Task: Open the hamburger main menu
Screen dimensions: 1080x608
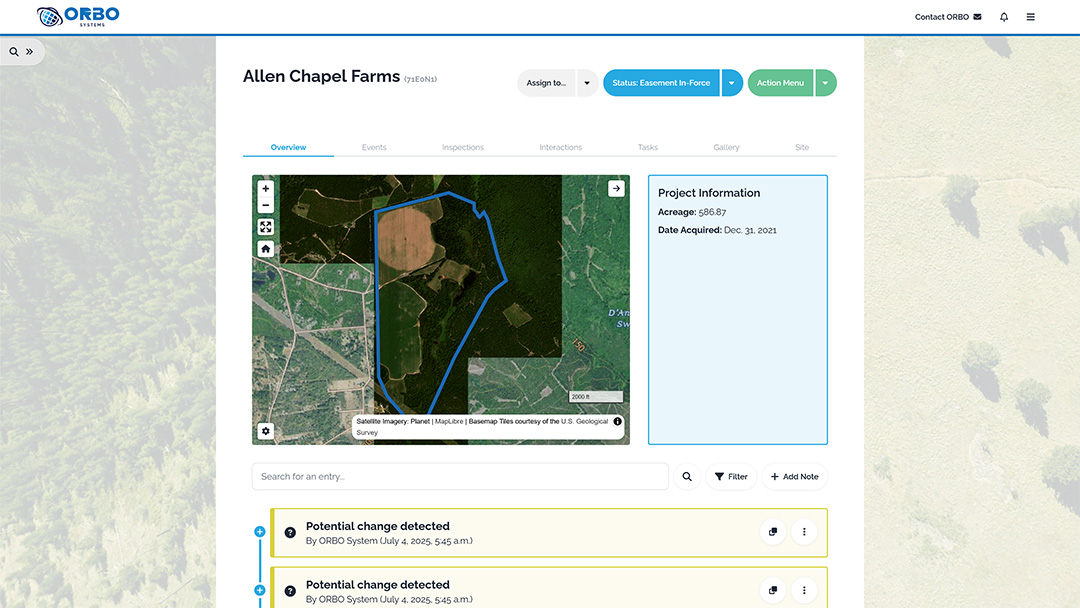Action: tap(1031, 17)
